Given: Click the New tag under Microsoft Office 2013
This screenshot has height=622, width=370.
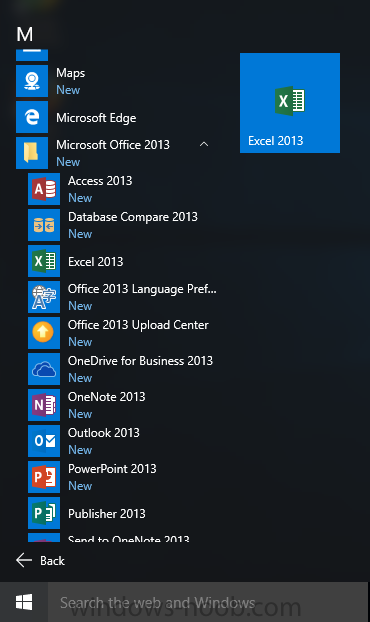Looking at the screenshot, I should [68, 162].
